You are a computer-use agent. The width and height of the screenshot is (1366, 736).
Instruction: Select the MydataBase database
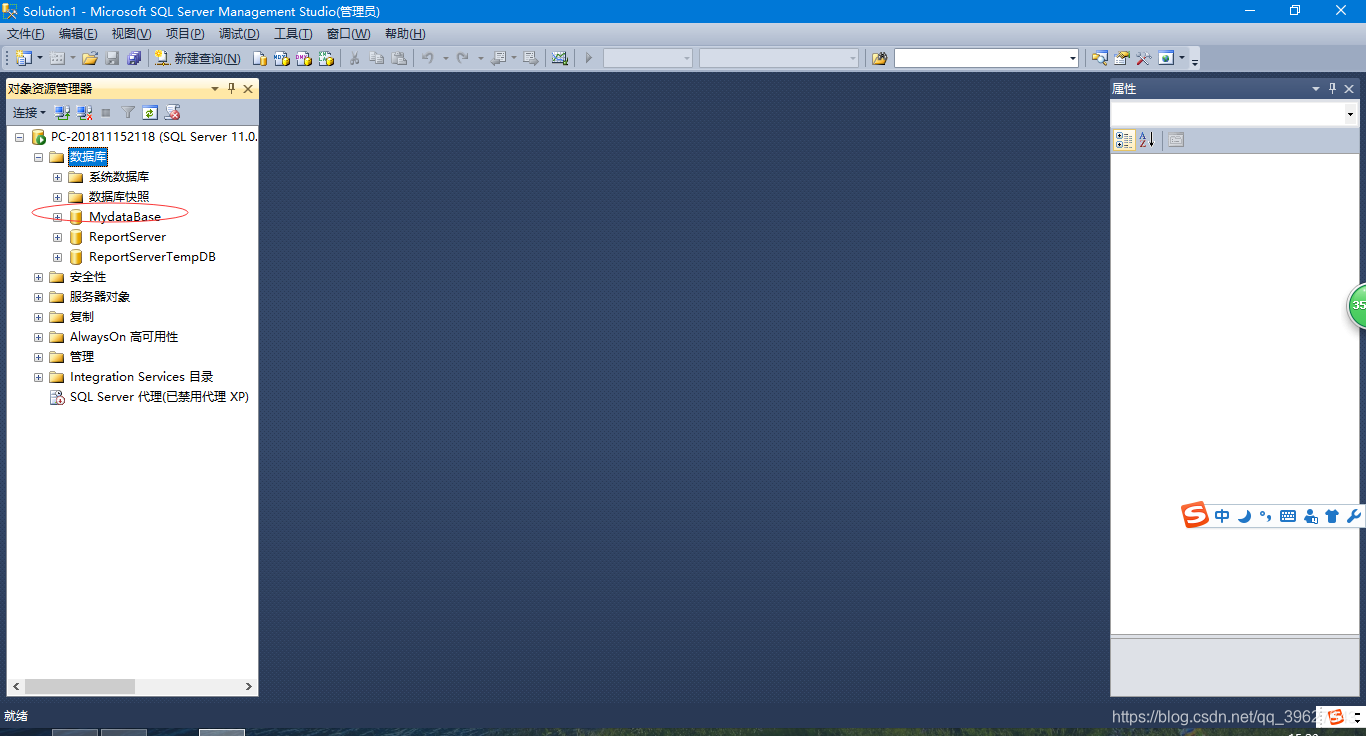click(125, 217)
